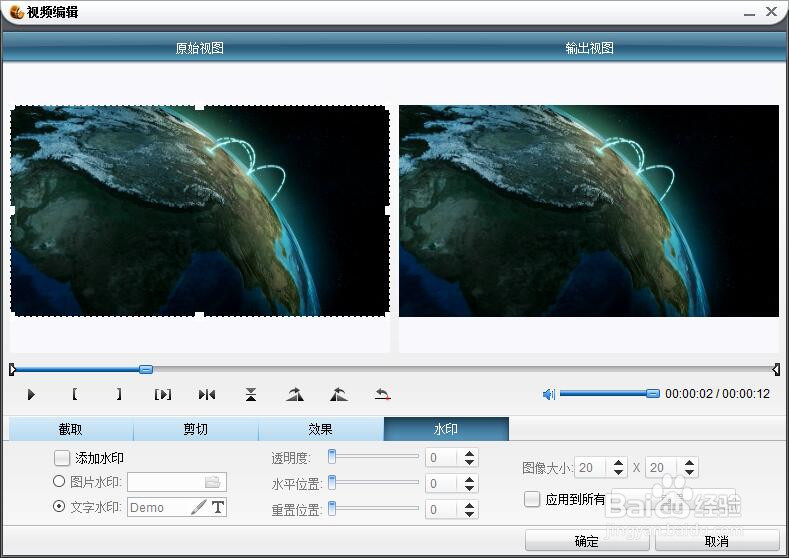Click the 输出视图 preview image
Image resolution: width=789 pixels, height=558 pixels.
[589, 211]
